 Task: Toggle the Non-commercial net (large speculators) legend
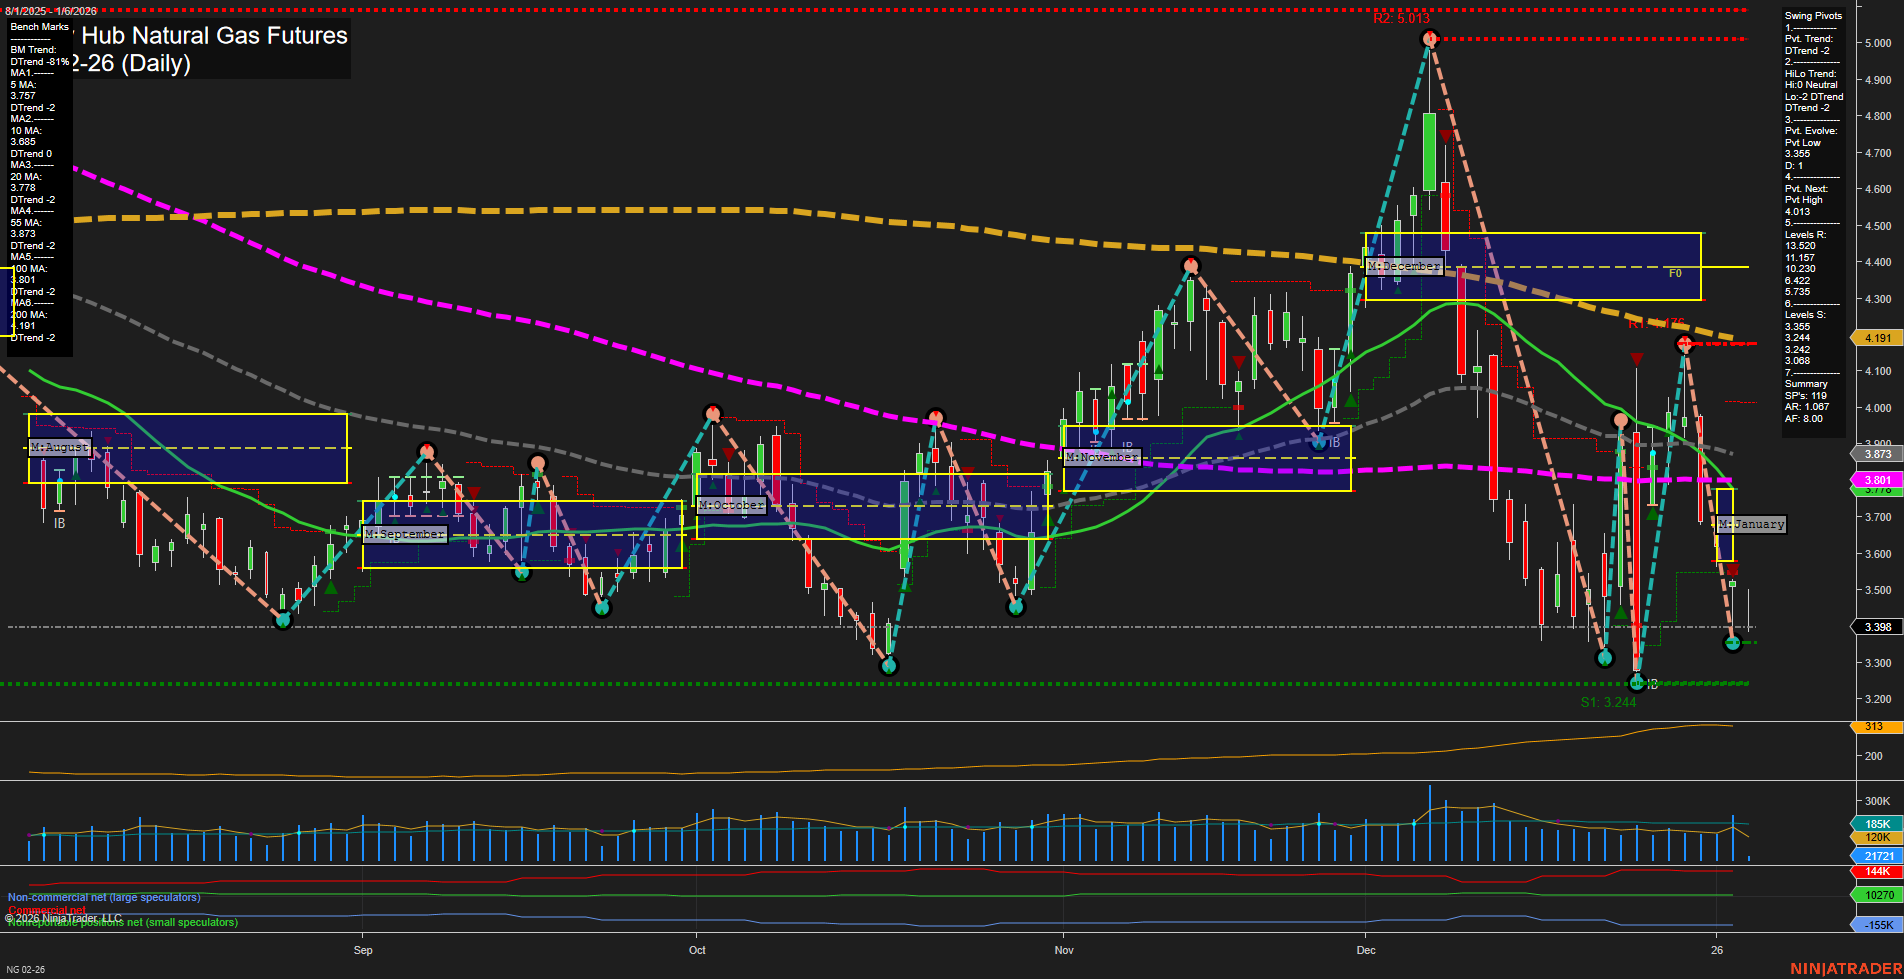coord(102,897)
